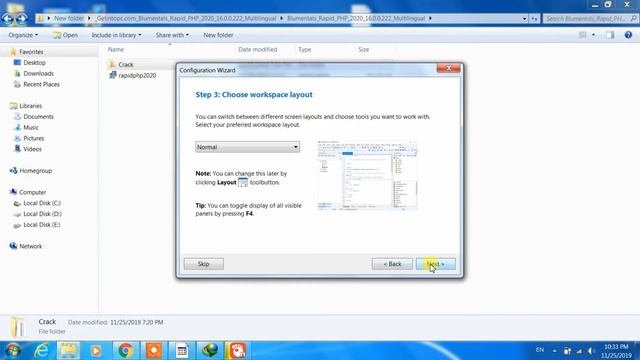Close the Configuration Wizard dialog
The width and height of the screenshot is (640, 360).
point(448,68)
